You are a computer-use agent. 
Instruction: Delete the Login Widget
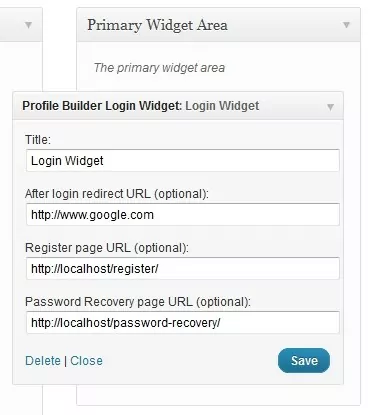[x=43, y=361]
